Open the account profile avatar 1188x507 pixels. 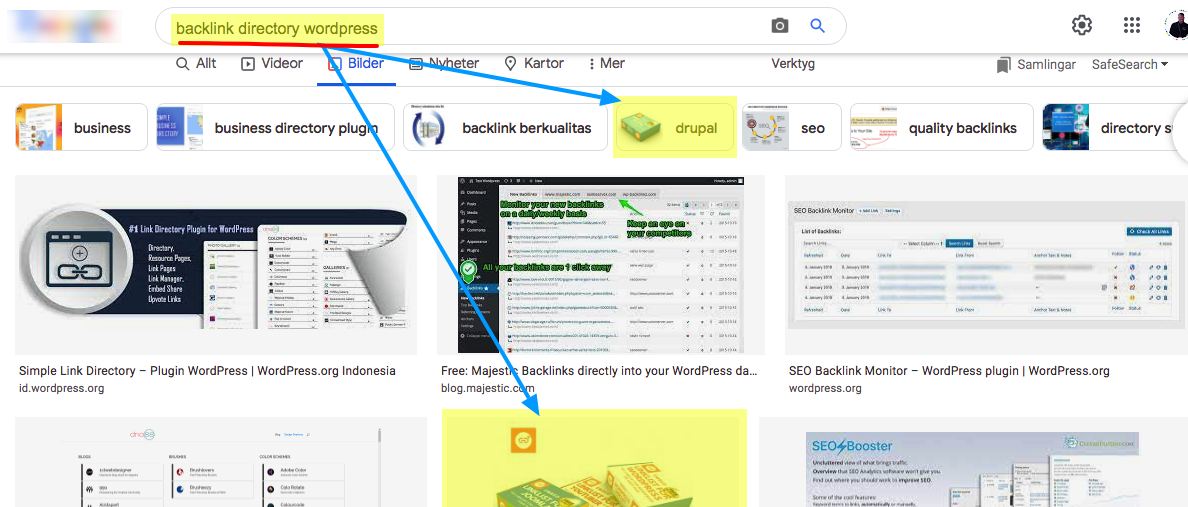pyautogui.click(x=1177, y=26)
